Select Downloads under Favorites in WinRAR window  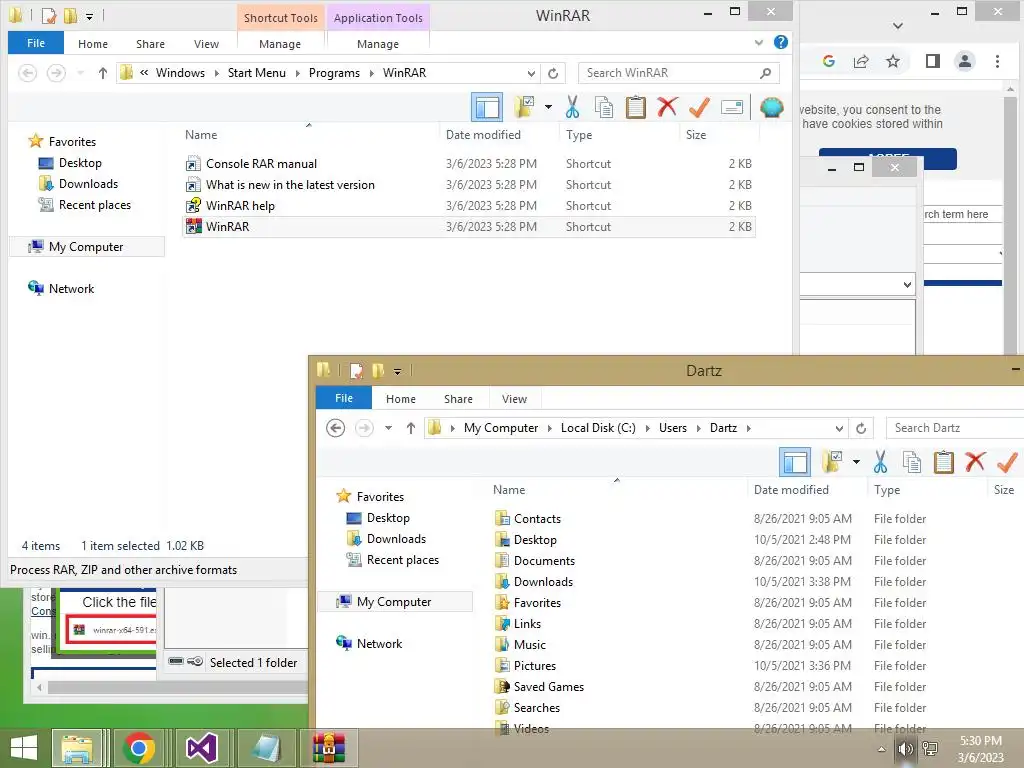click(88, 184)
